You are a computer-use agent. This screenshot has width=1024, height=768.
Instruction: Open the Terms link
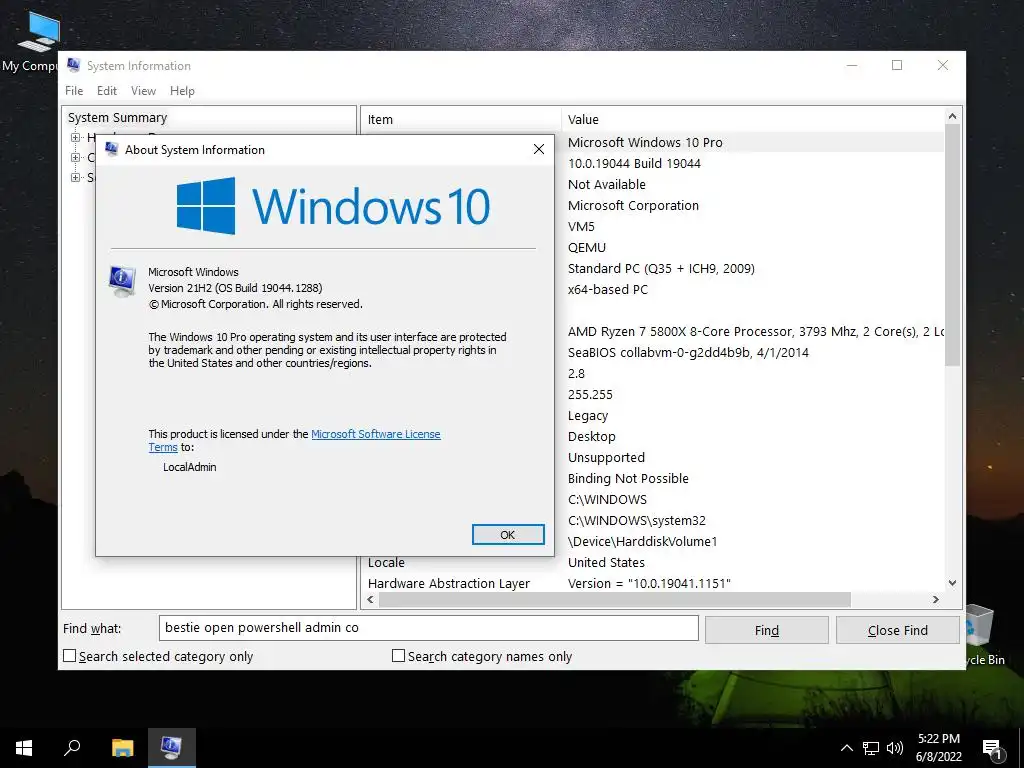coord(163,447)
